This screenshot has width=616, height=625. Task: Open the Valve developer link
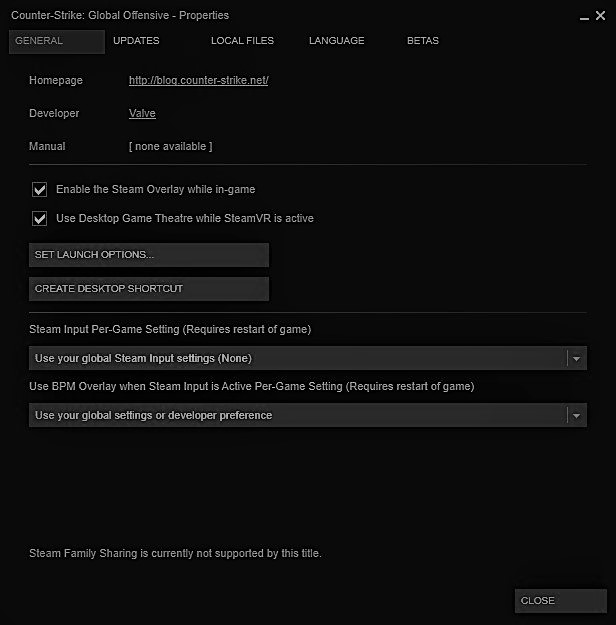142,113
